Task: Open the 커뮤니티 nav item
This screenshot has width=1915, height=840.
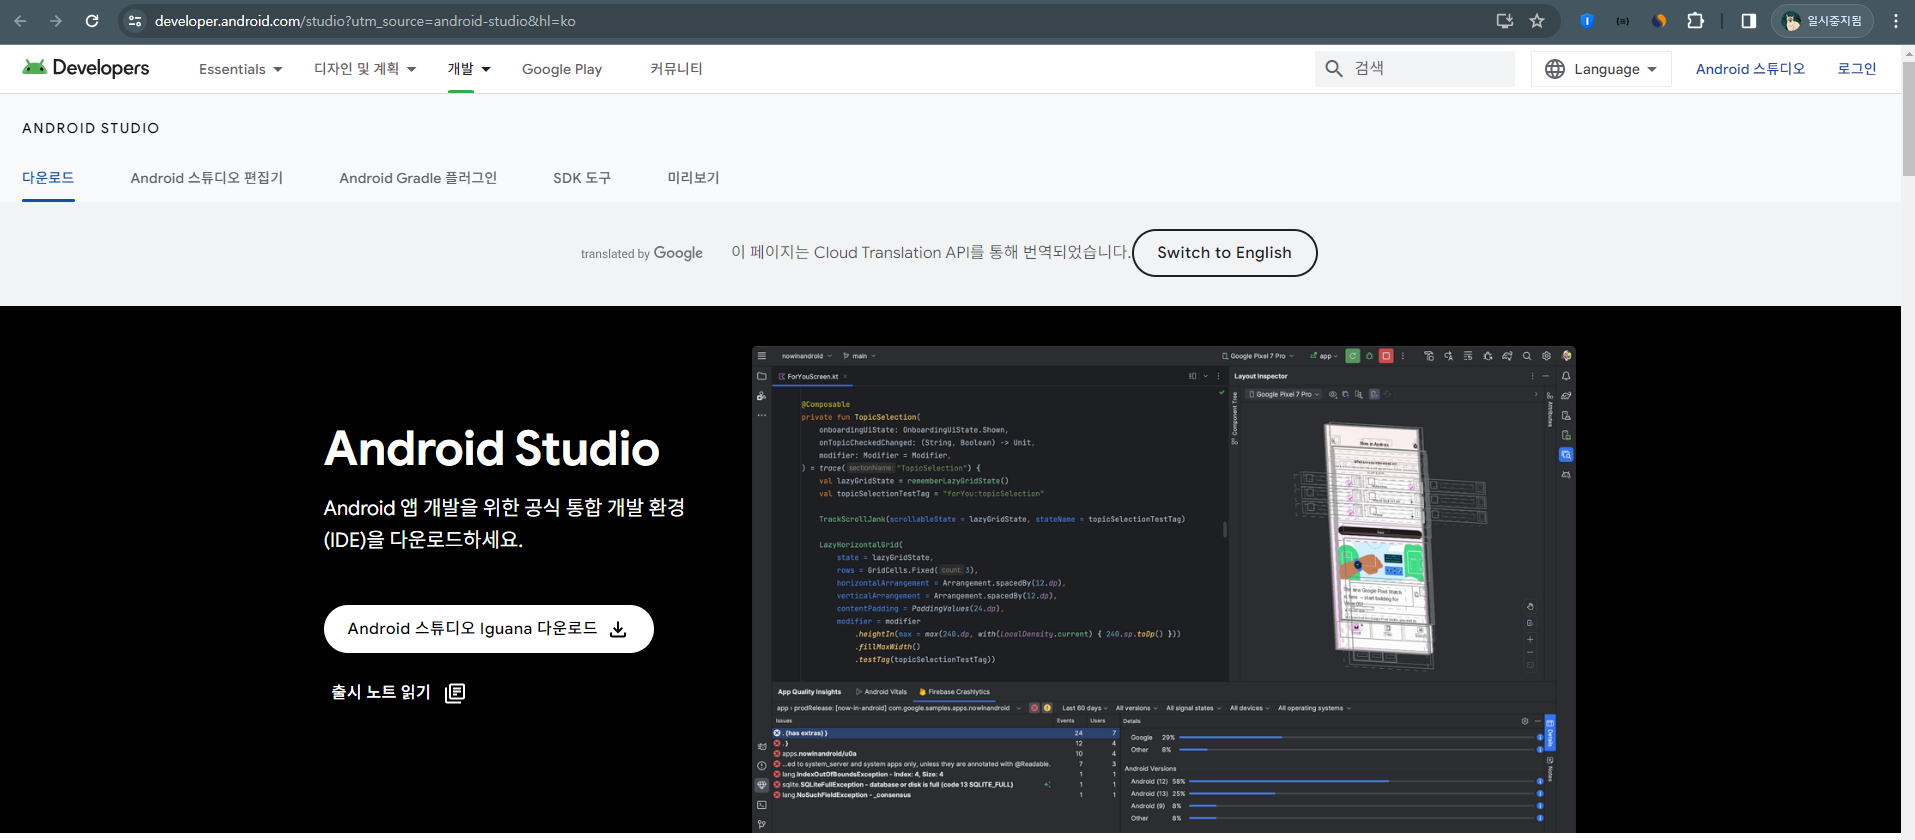Action: (676, 69)
